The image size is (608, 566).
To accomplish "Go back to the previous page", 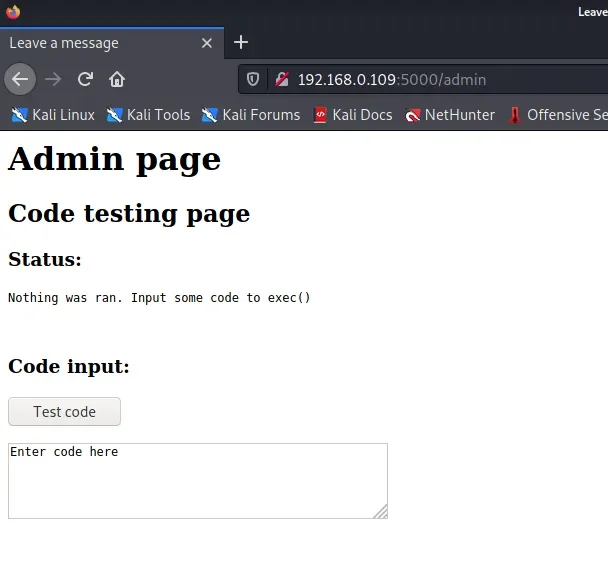I will pyautogui.click(x=20, y=79).
